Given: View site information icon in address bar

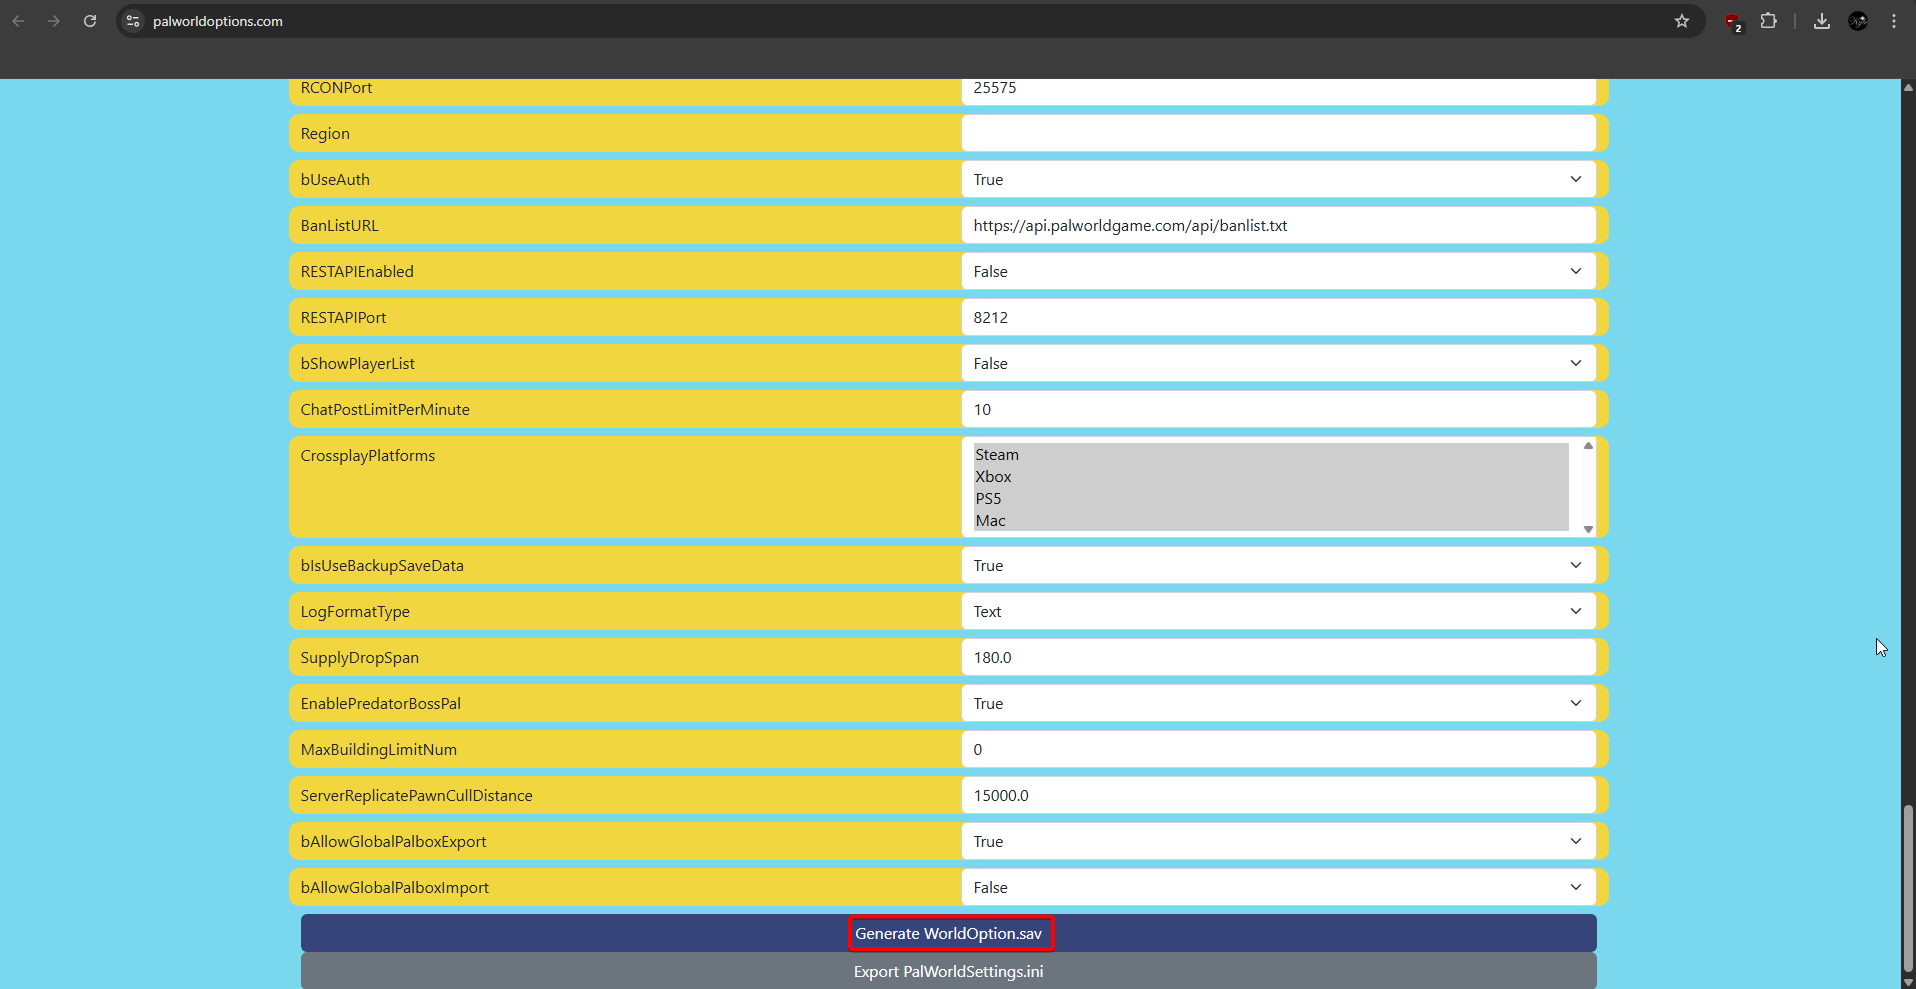Looking at the screenshot, I should (x=133, y=21).
